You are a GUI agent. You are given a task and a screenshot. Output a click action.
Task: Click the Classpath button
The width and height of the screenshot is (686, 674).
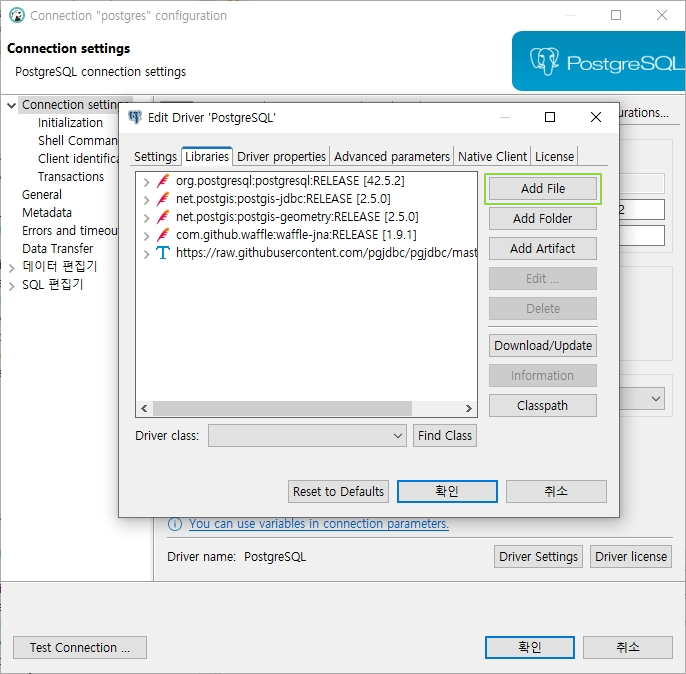[x=542, y=405]
